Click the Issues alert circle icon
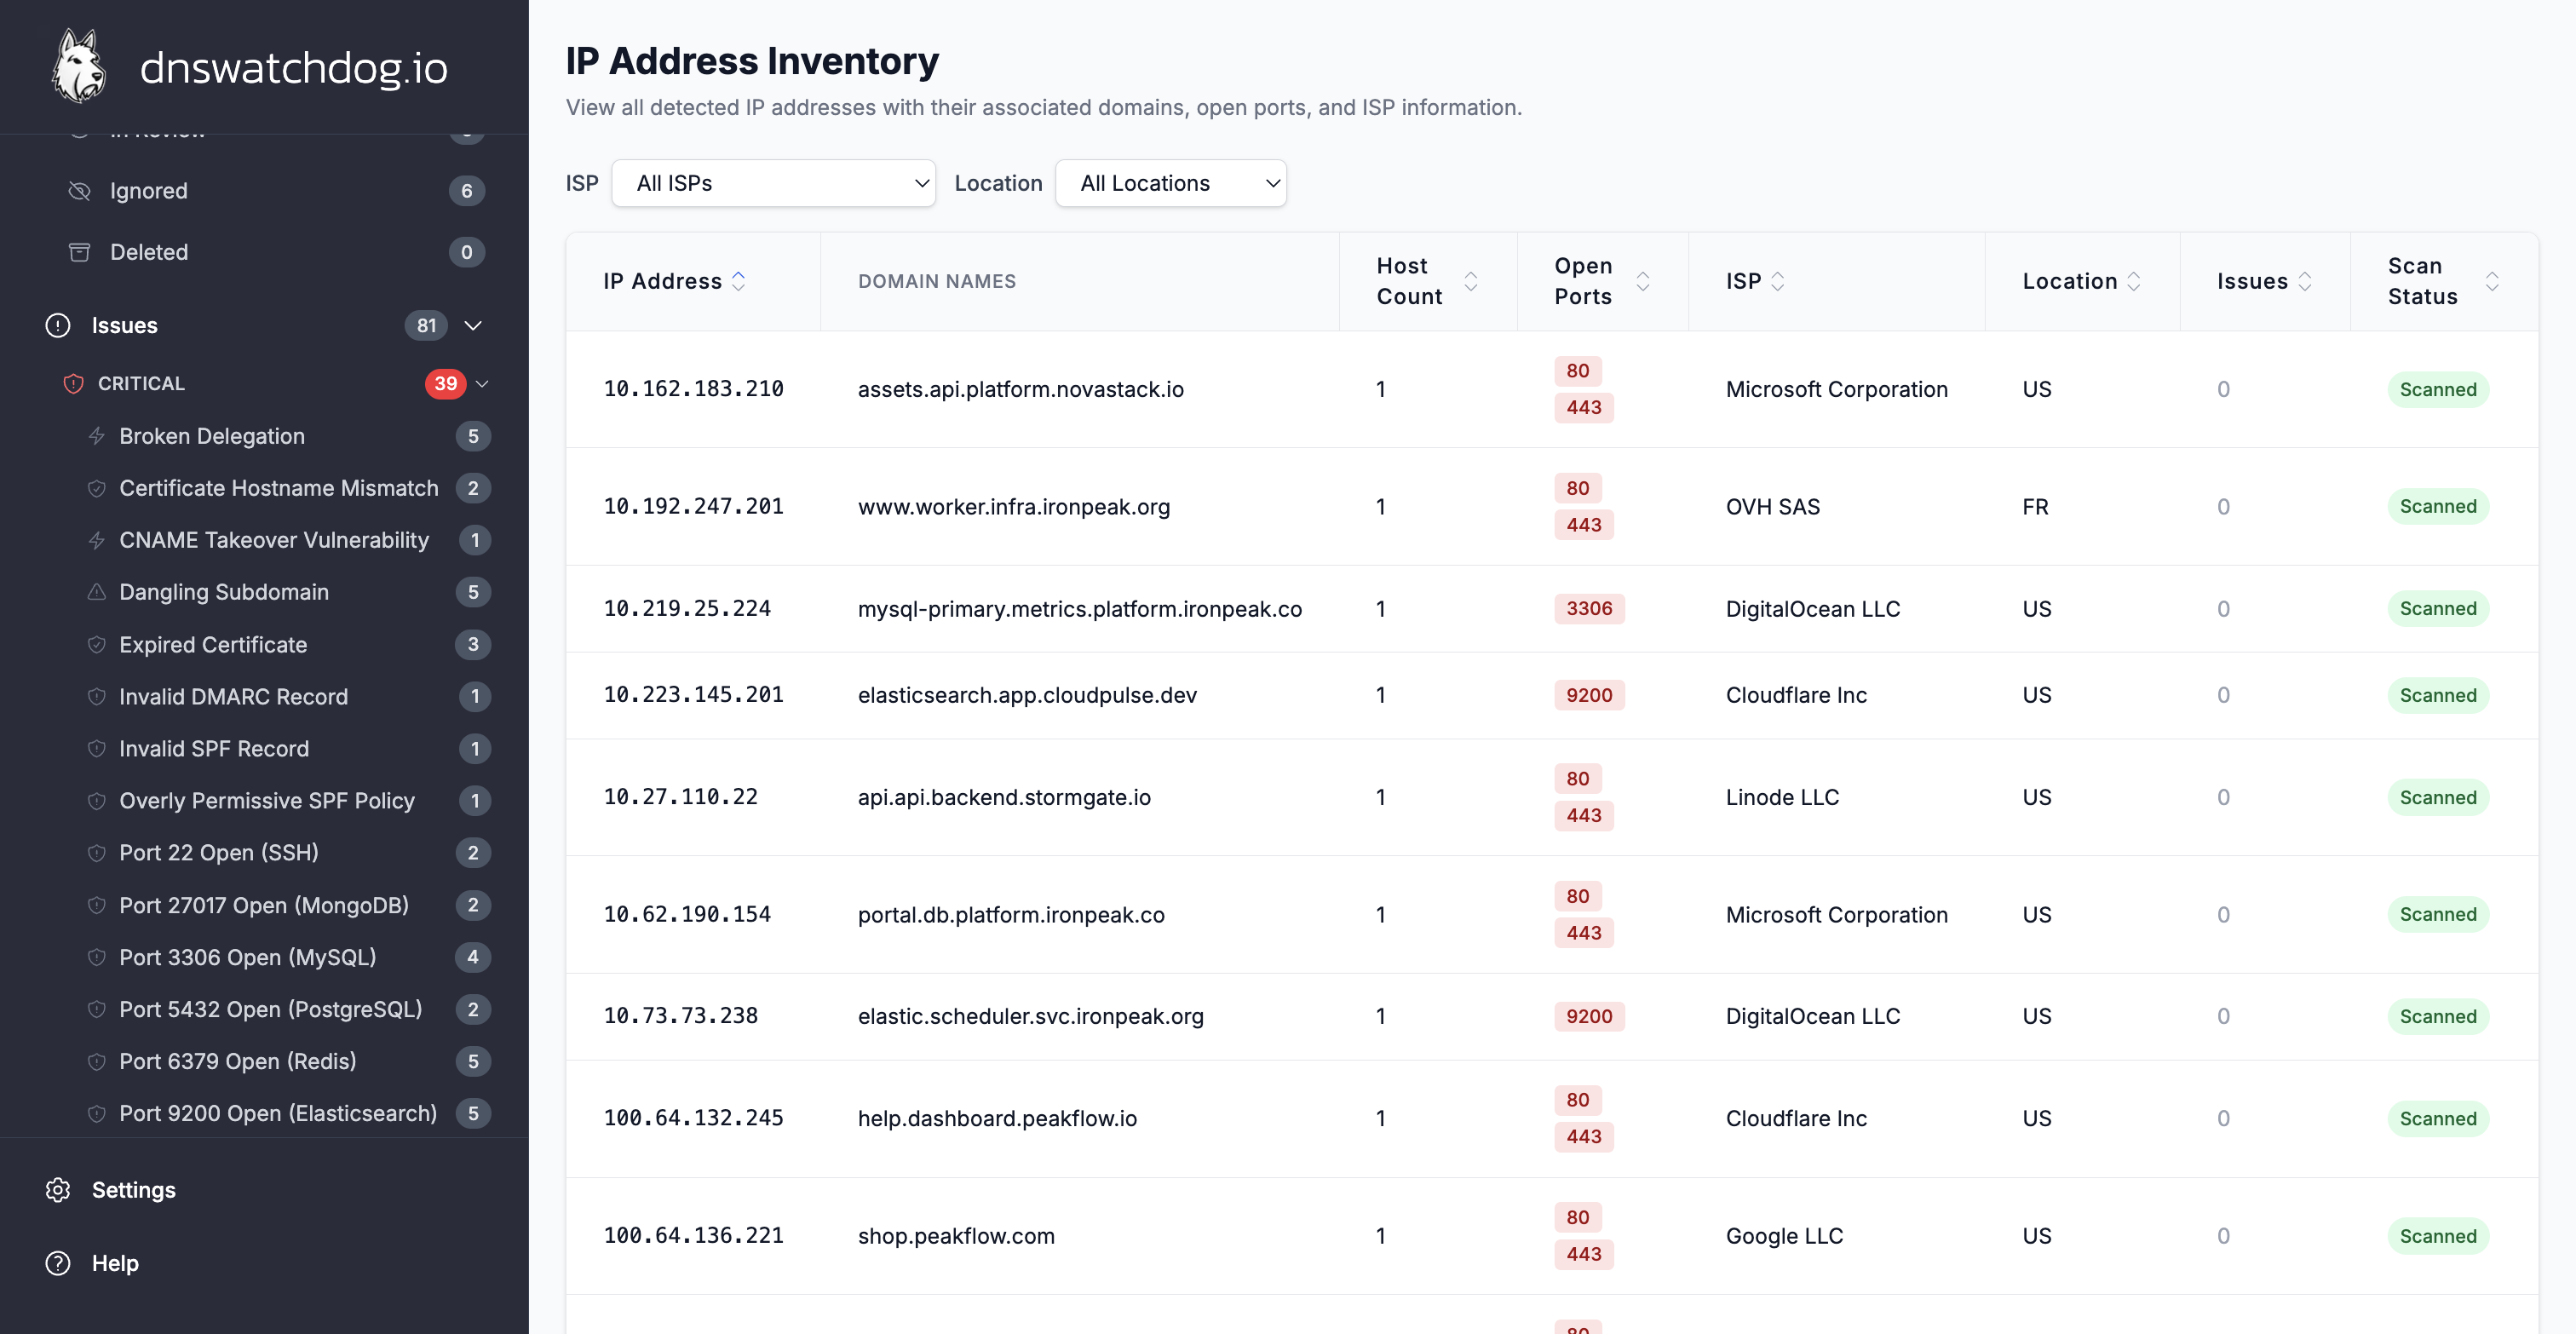 [x=58, y=325]
